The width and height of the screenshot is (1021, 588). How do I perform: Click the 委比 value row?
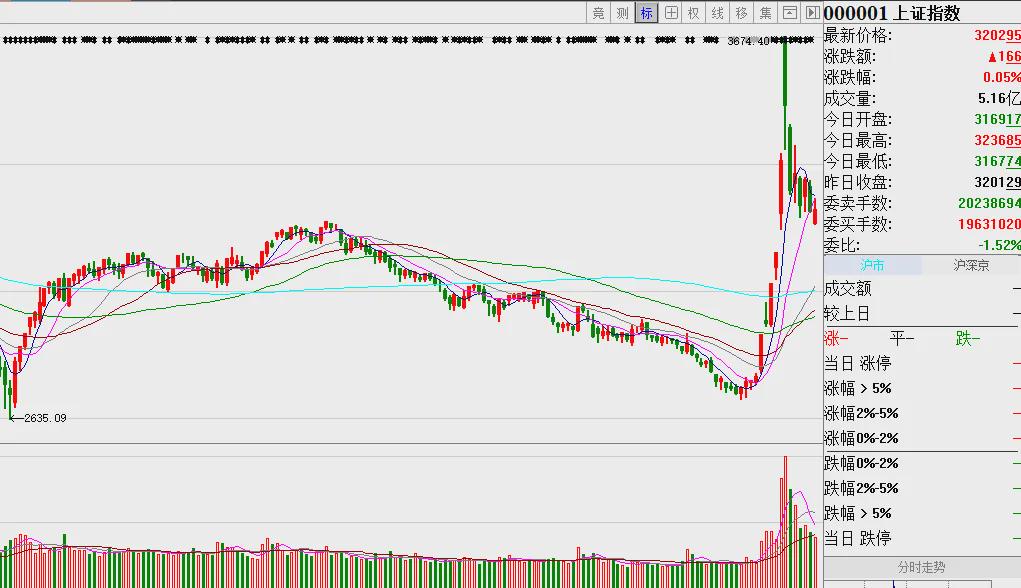pos(921,245)
